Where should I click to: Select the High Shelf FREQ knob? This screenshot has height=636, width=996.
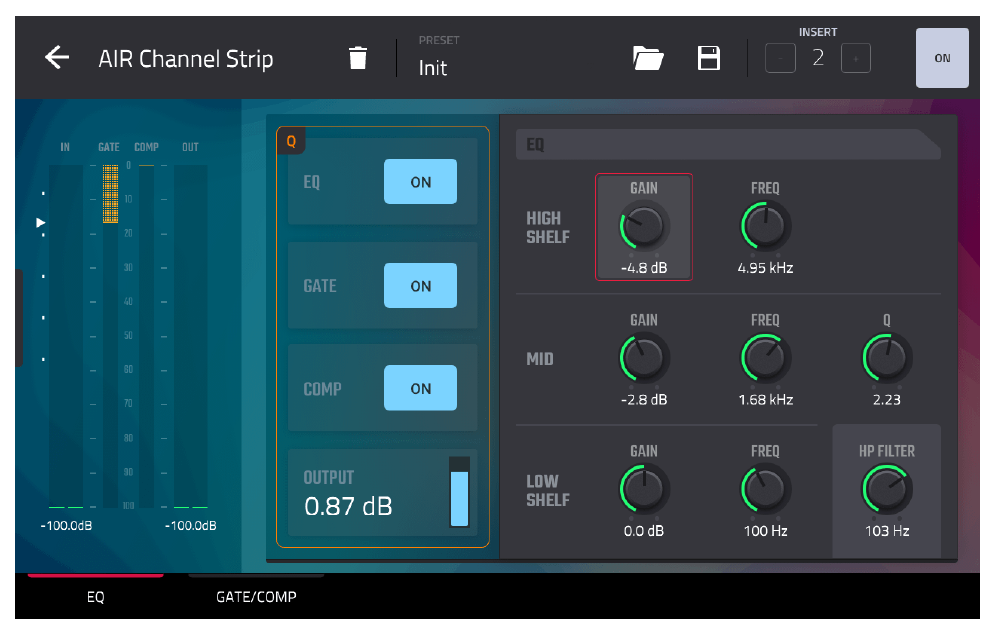coord(765,226)
